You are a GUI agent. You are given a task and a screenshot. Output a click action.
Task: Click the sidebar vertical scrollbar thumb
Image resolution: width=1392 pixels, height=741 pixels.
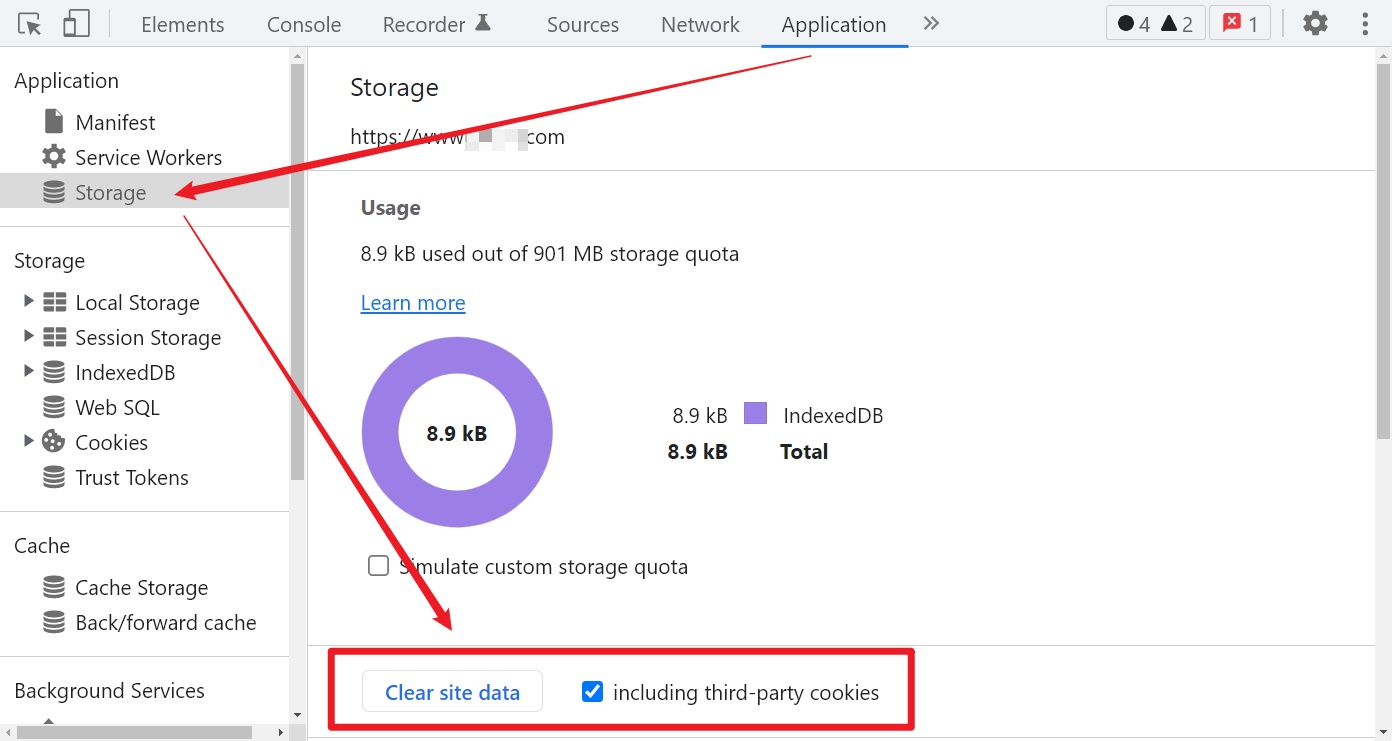[x=297, y=271]
